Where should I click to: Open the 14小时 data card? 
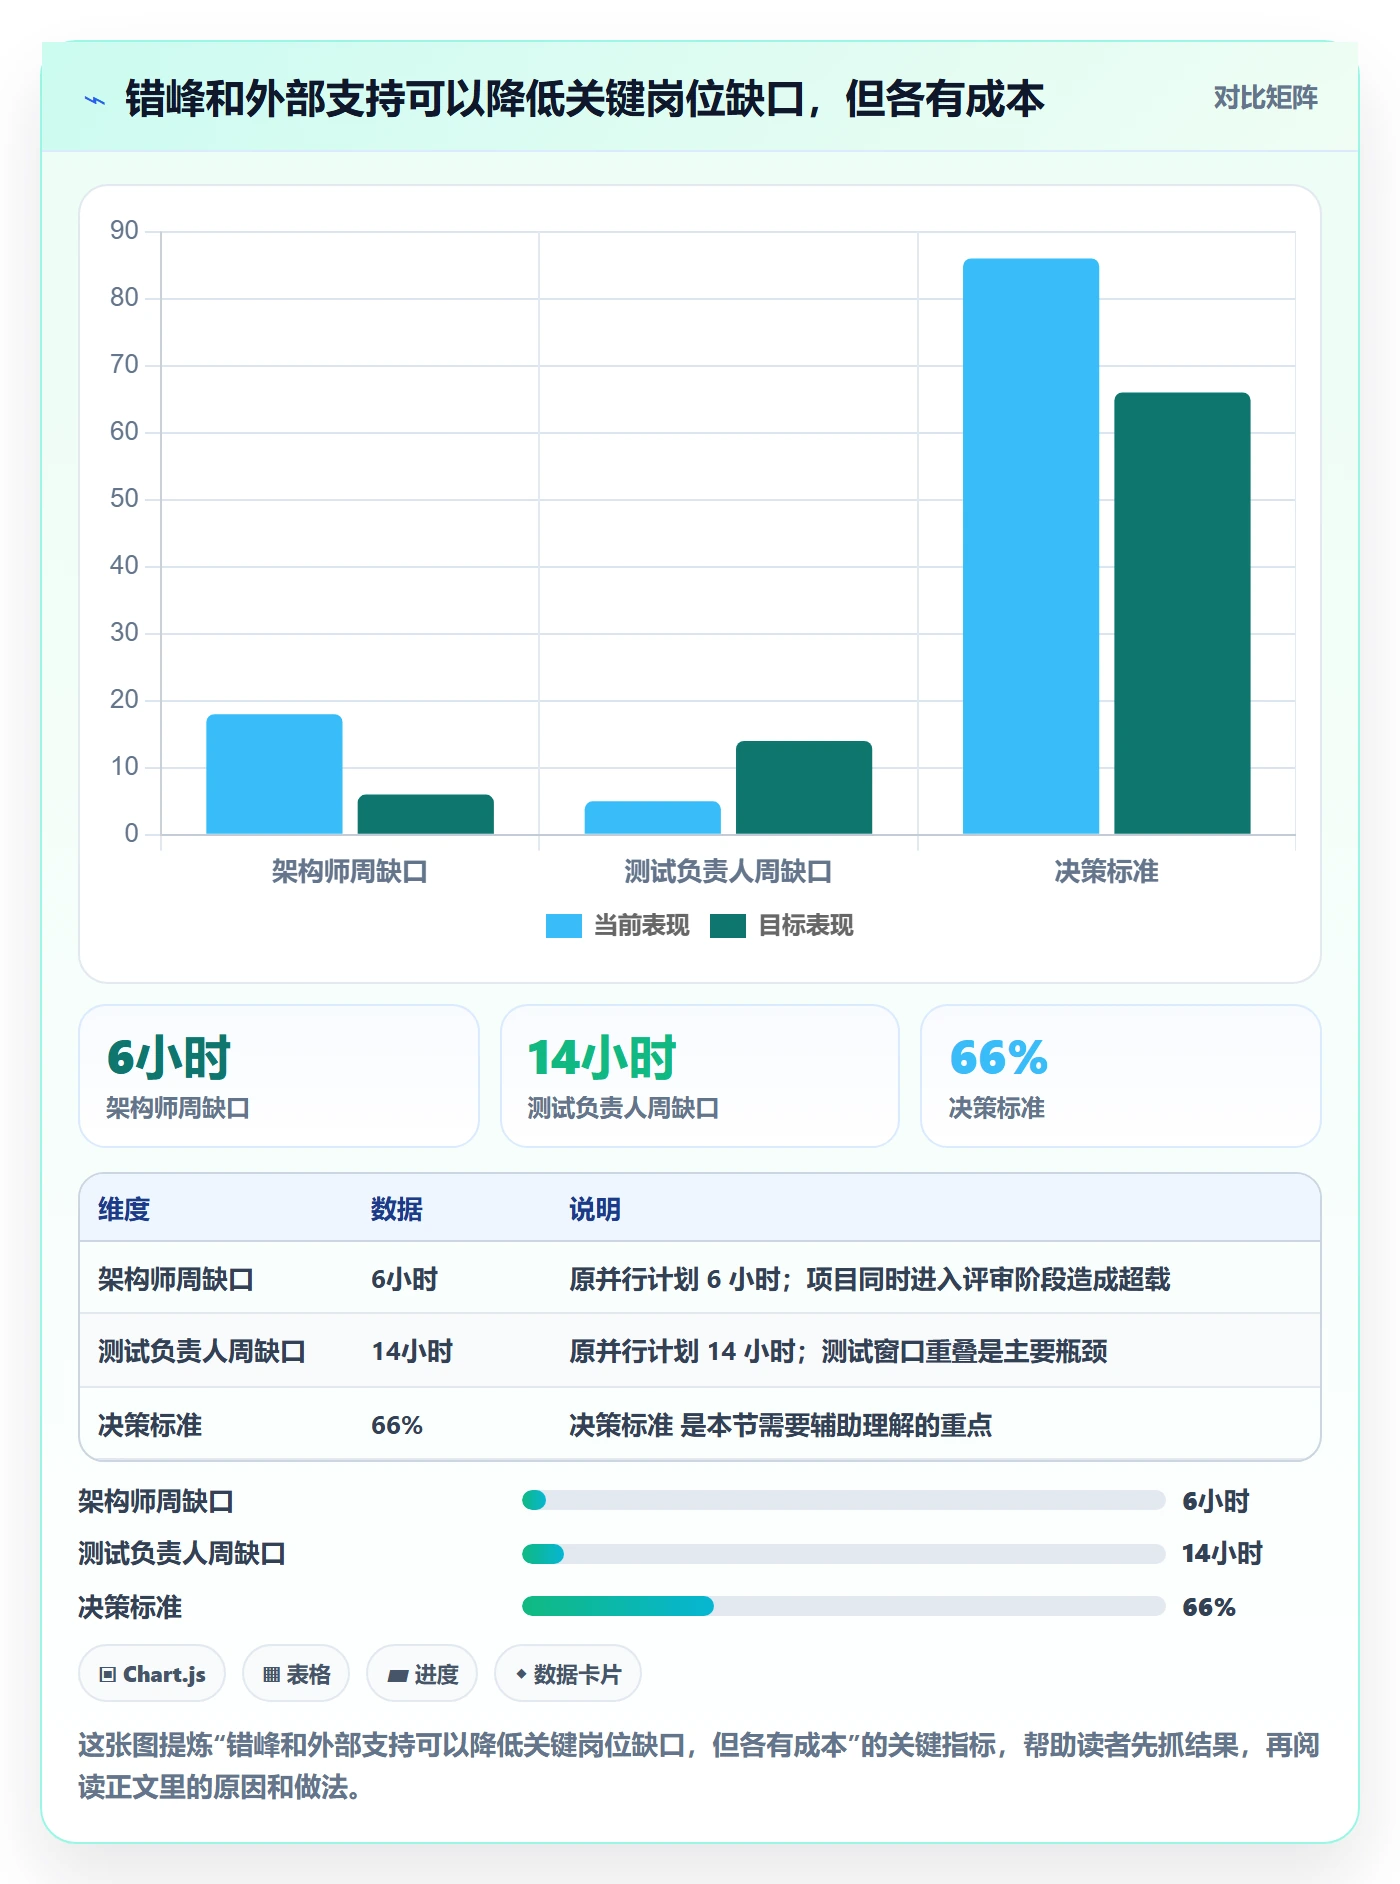pos(700,1076)
